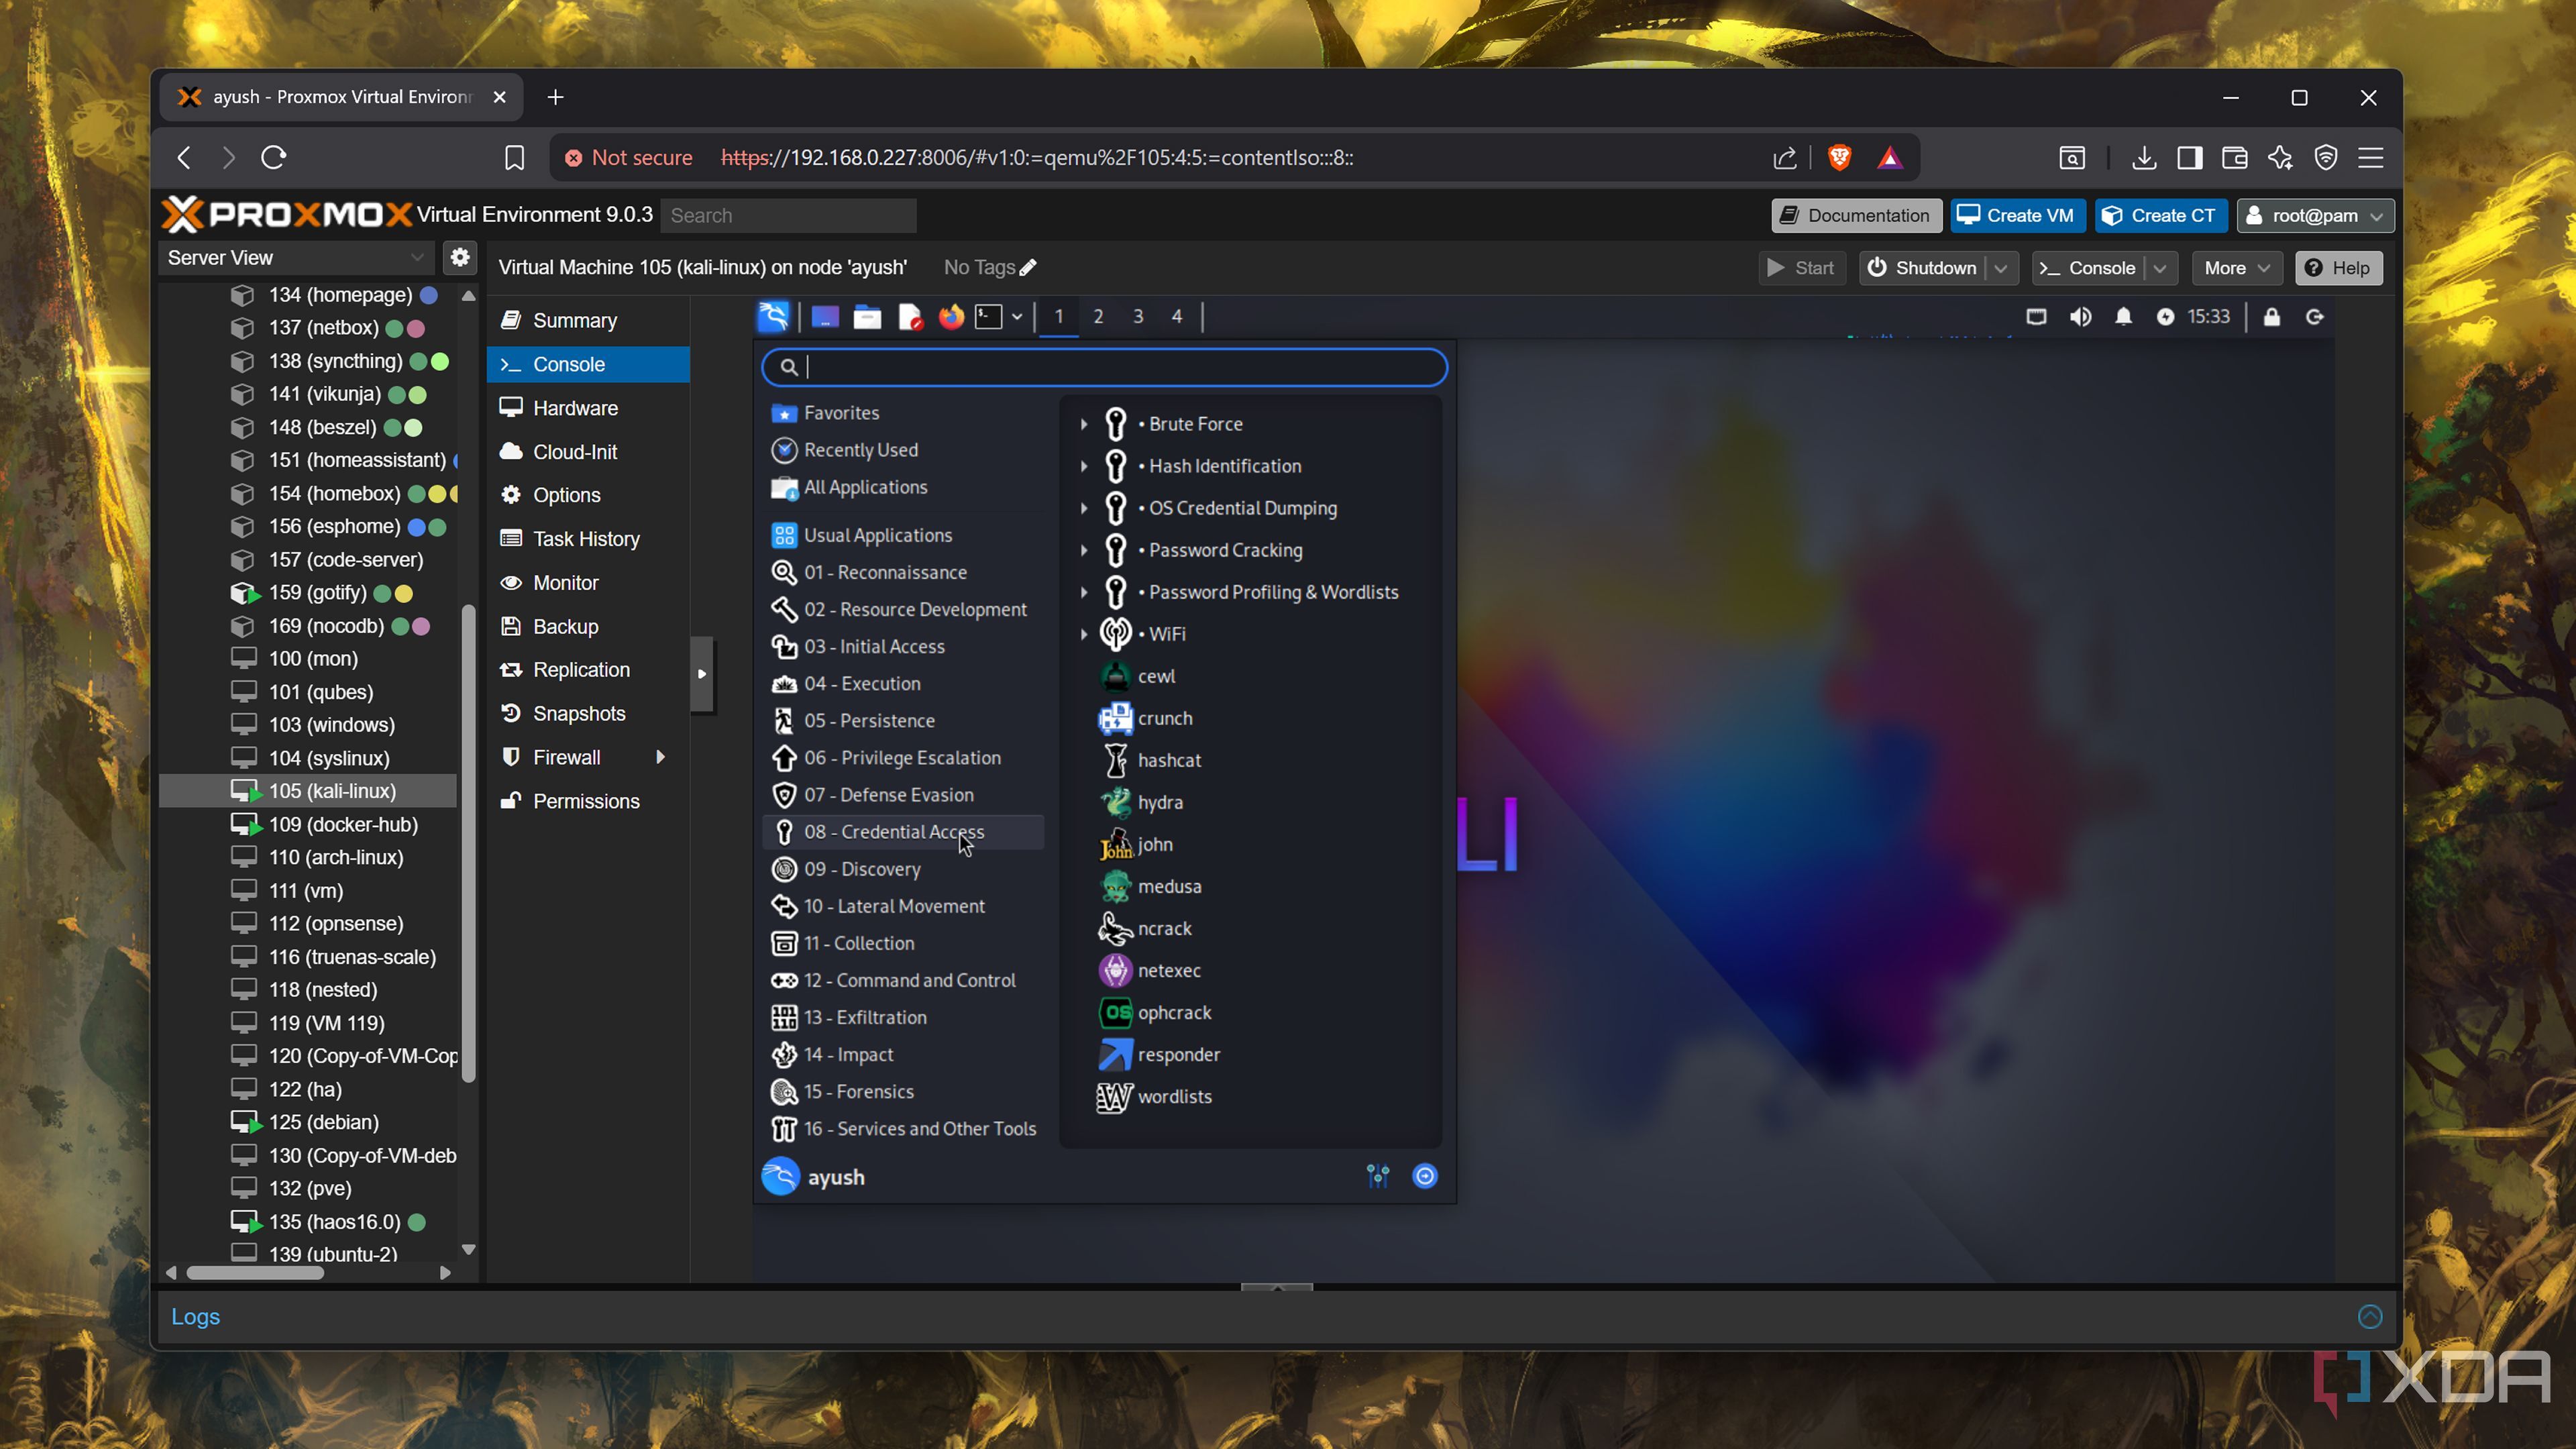Open the Server View dropdown
Image resolution: width=2576 pixels, height=1449 pixels.
pos(416,258)
